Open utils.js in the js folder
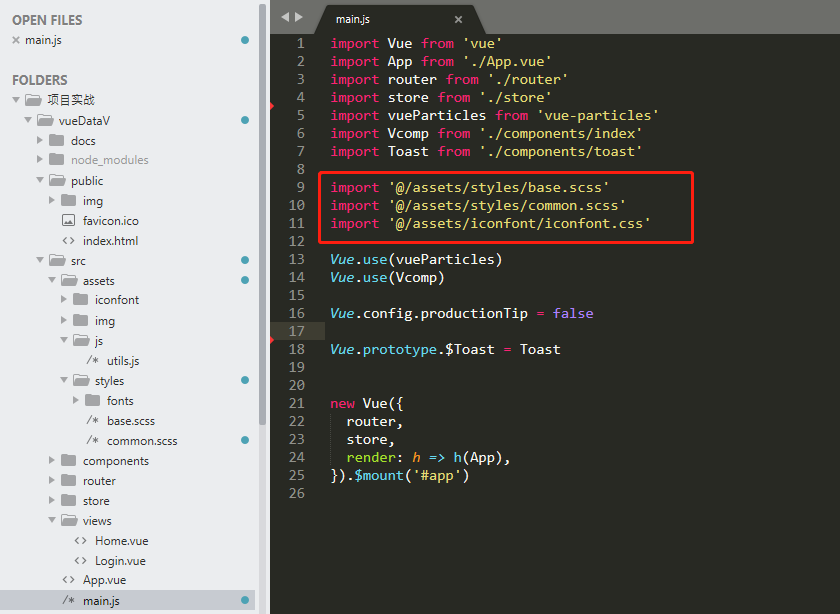The height and width of the screenshot is (614, 840). (123, 361)
